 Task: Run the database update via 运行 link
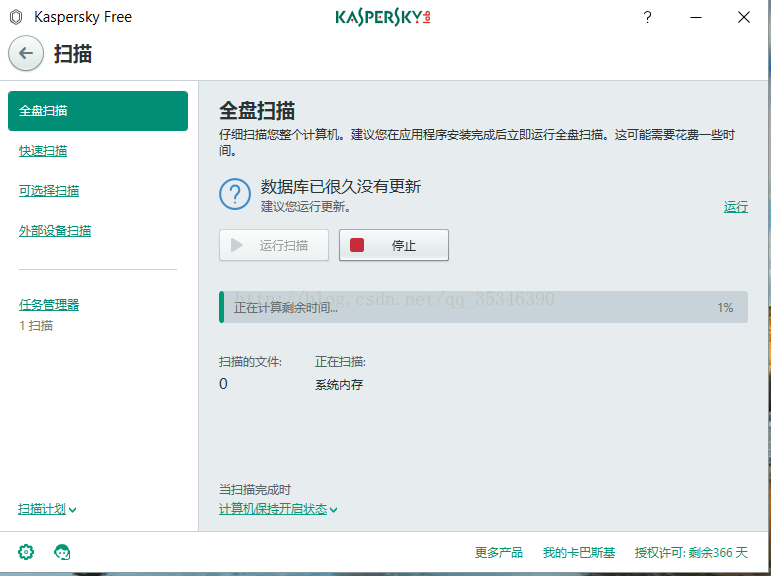(x=736, y=207)
